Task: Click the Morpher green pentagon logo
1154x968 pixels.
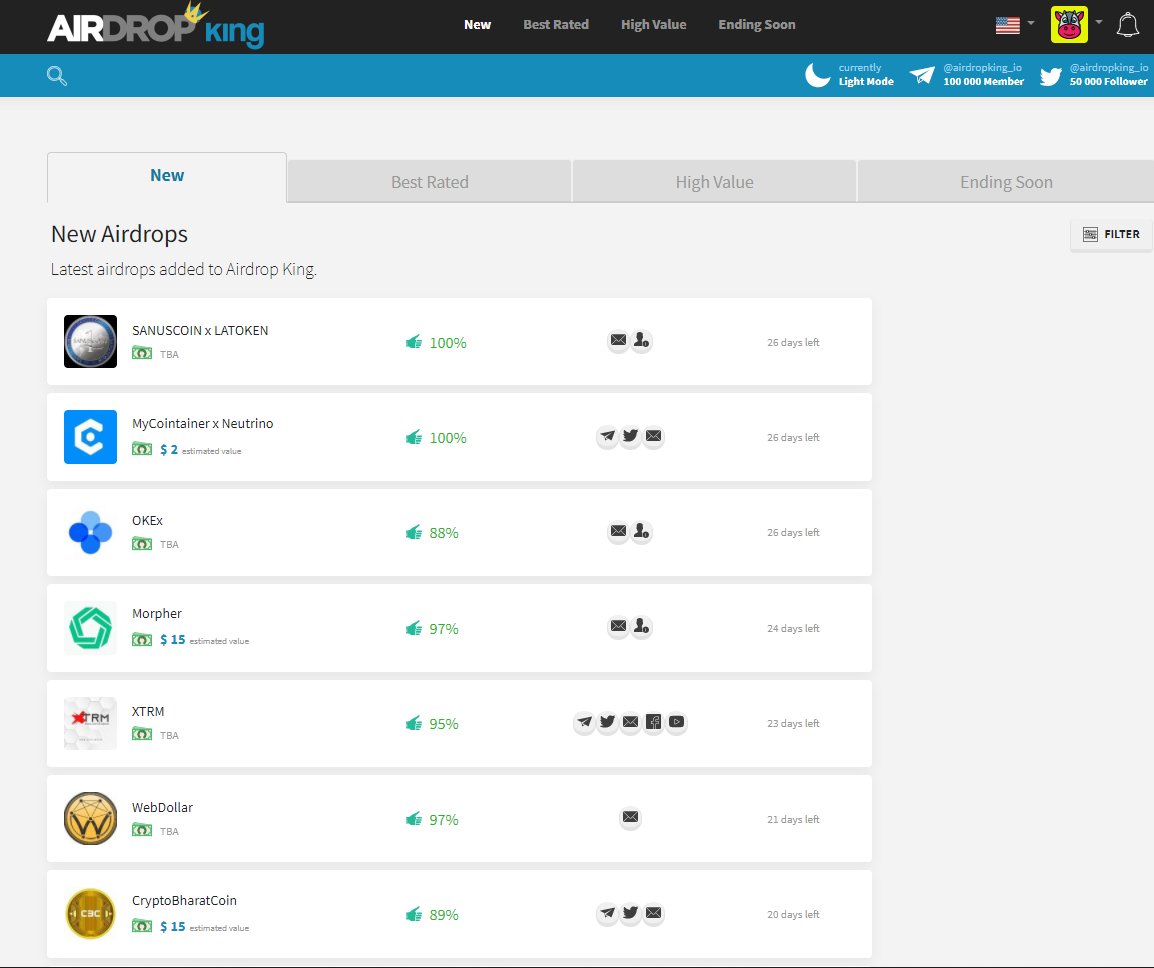Action: click(x=91, y=628)
